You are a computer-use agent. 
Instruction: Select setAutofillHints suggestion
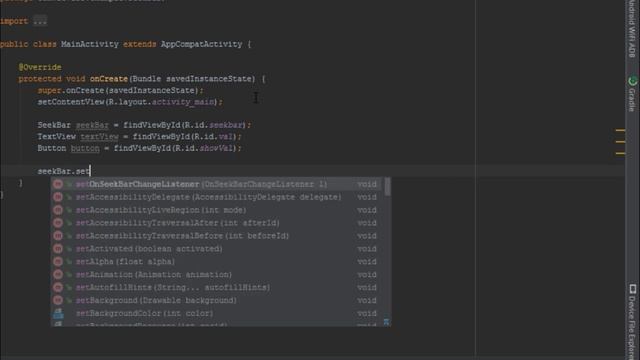pos(216,287)
